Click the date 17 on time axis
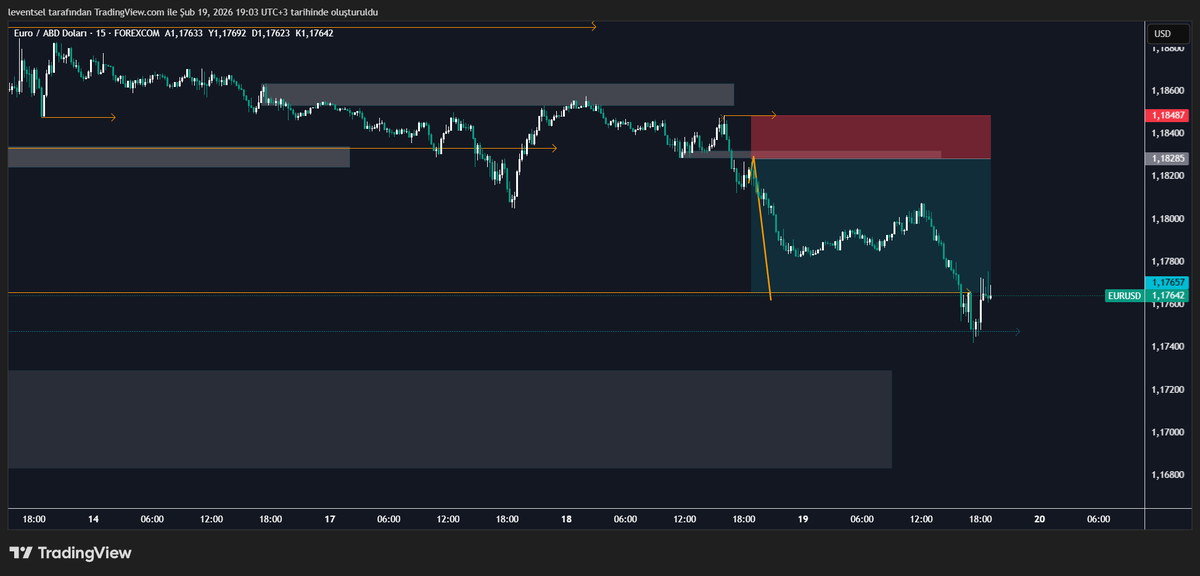1200x576 pixels. [330, 520]
